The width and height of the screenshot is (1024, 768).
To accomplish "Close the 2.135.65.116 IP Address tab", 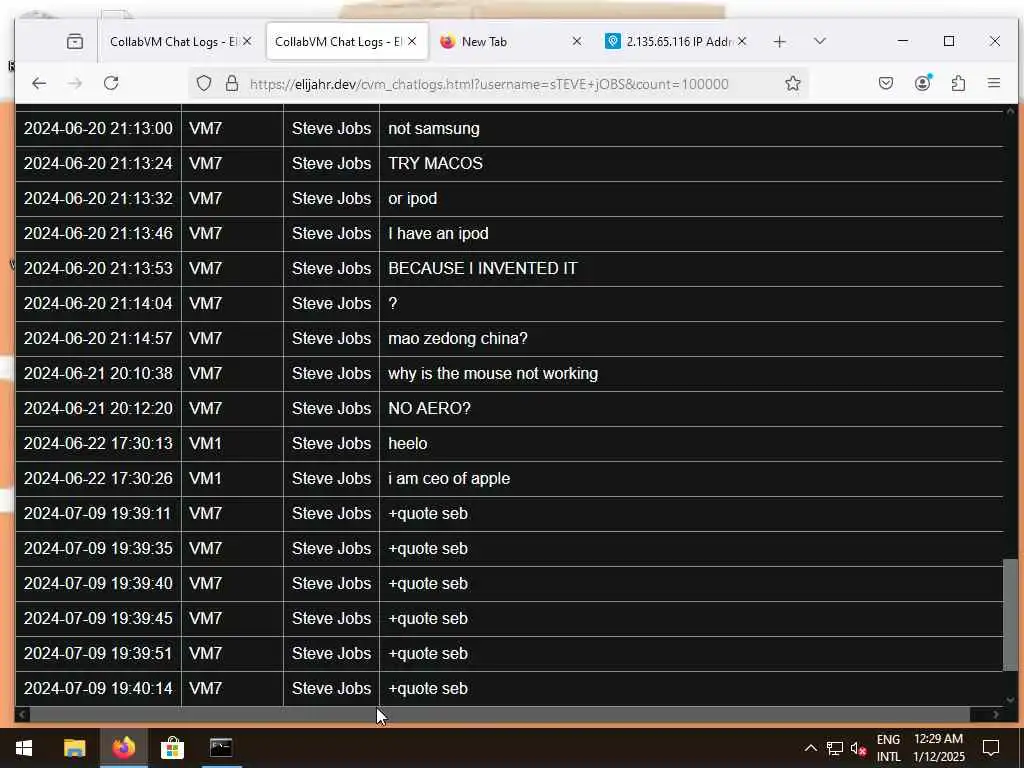I will coord(742,42).
